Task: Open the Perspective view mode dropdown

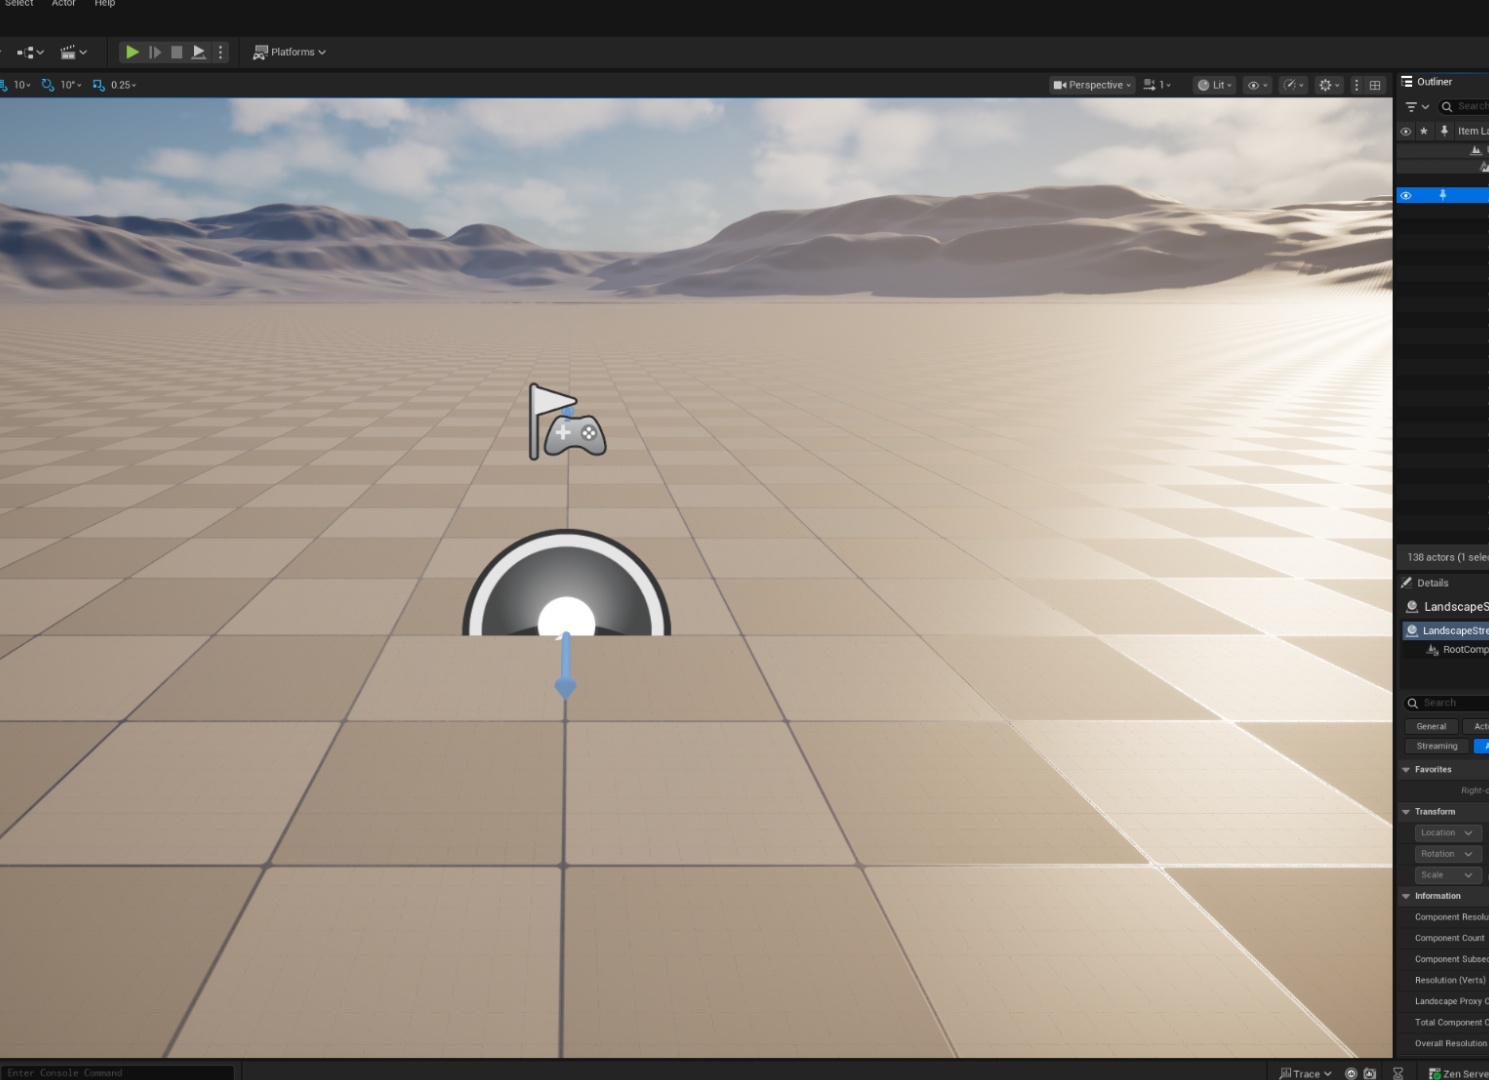Action: (1092, 85)
